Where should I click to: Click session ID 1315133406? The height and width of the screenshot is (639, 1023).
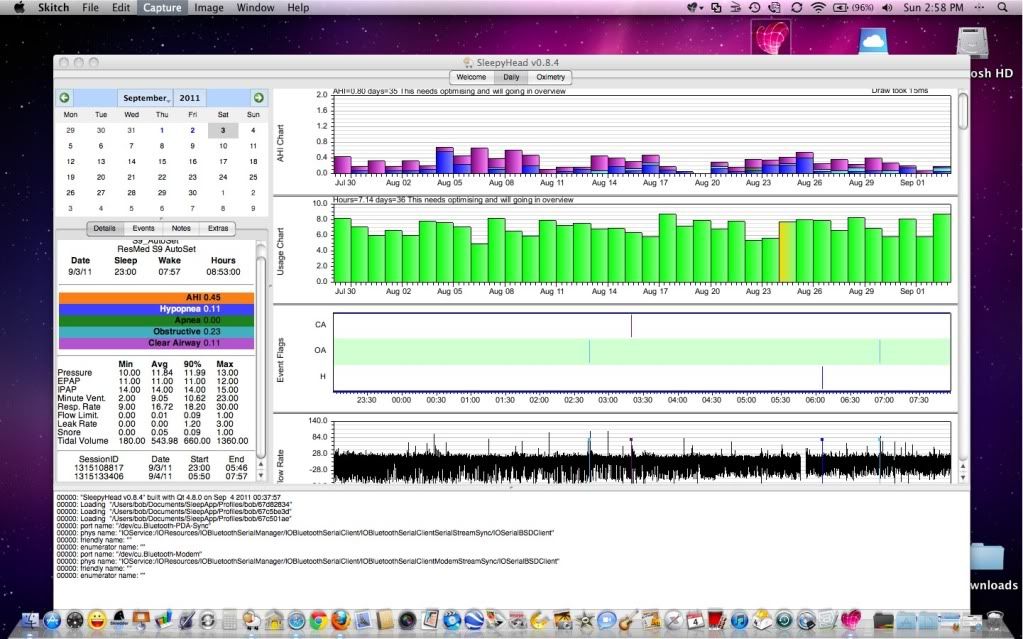pos(99,476)
